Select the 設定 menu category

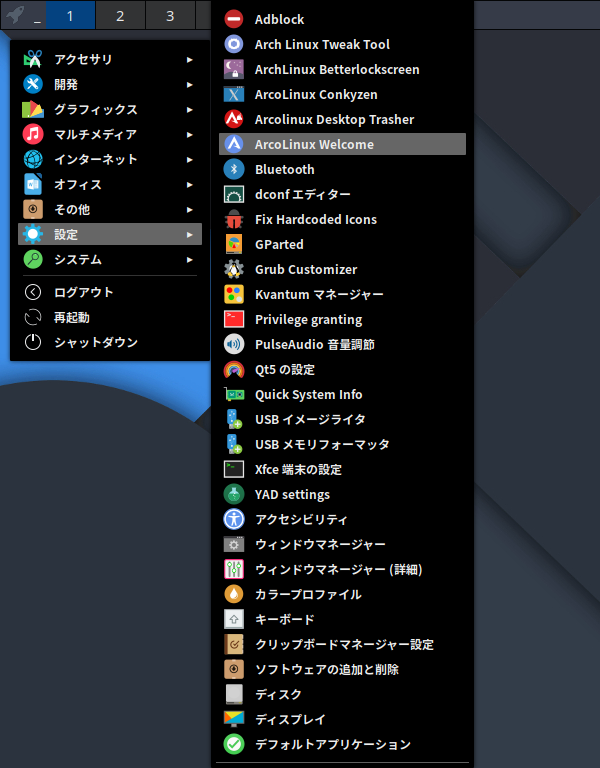point(110,234)
